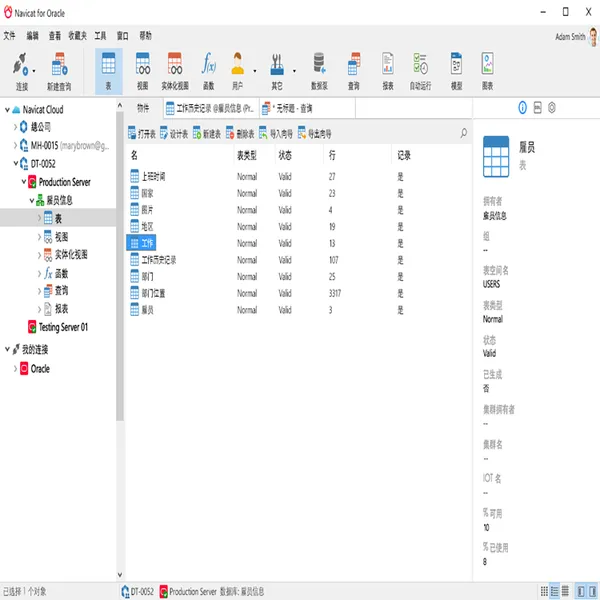Screen dimensions: 600x600
Task: Click the navigation pane vertical scrollbar
Action: pyautogui.click(x=120, y=268)
